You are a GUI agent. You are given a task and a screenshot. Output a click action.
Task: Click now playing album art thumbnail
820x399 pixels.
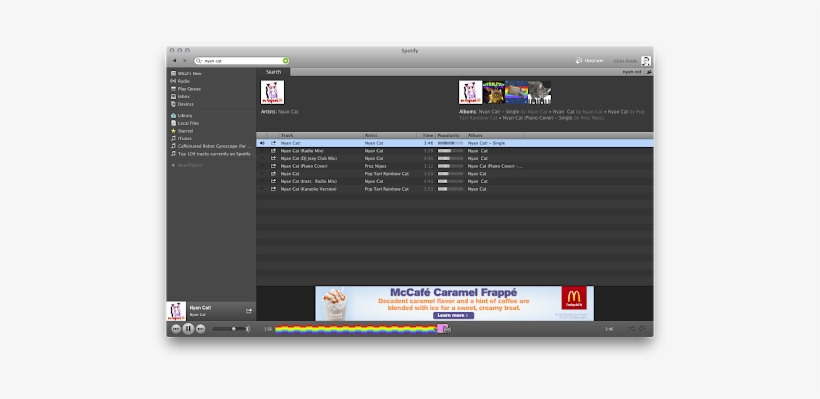tap(176, 311)
